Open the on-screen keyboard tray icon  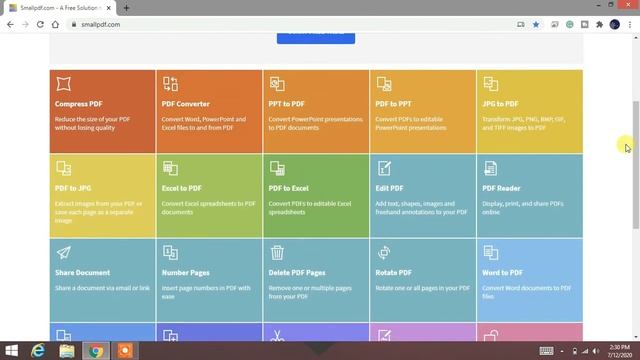[546, 351]
